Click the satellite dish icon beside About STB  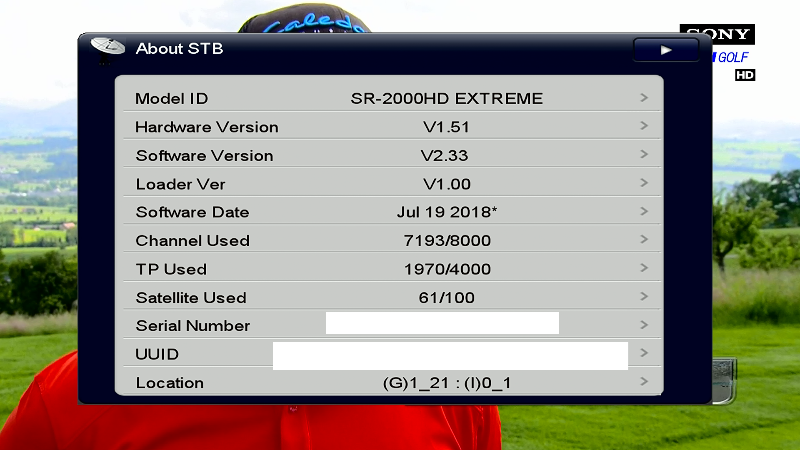tap(107, 48)
